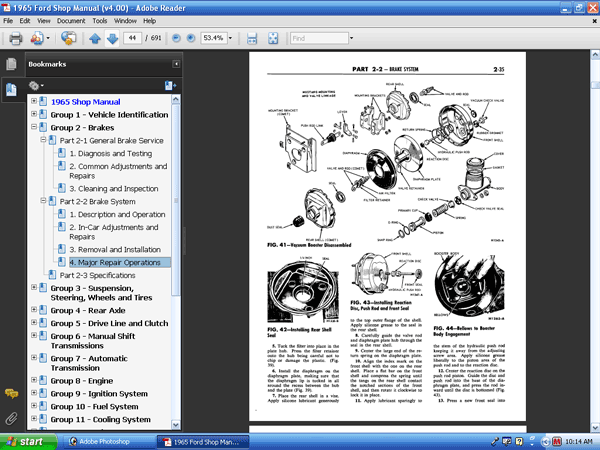Click the page number field showing 44
Image resolution: width=600 pixels, height=450 pixels.
(x=132, y=38)
